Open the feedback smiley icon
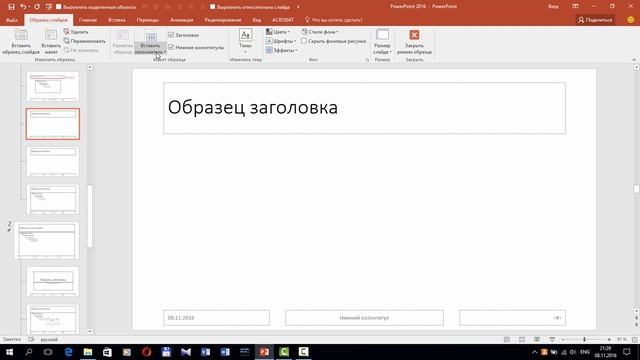The image size is (640, 360). point(631,20)
